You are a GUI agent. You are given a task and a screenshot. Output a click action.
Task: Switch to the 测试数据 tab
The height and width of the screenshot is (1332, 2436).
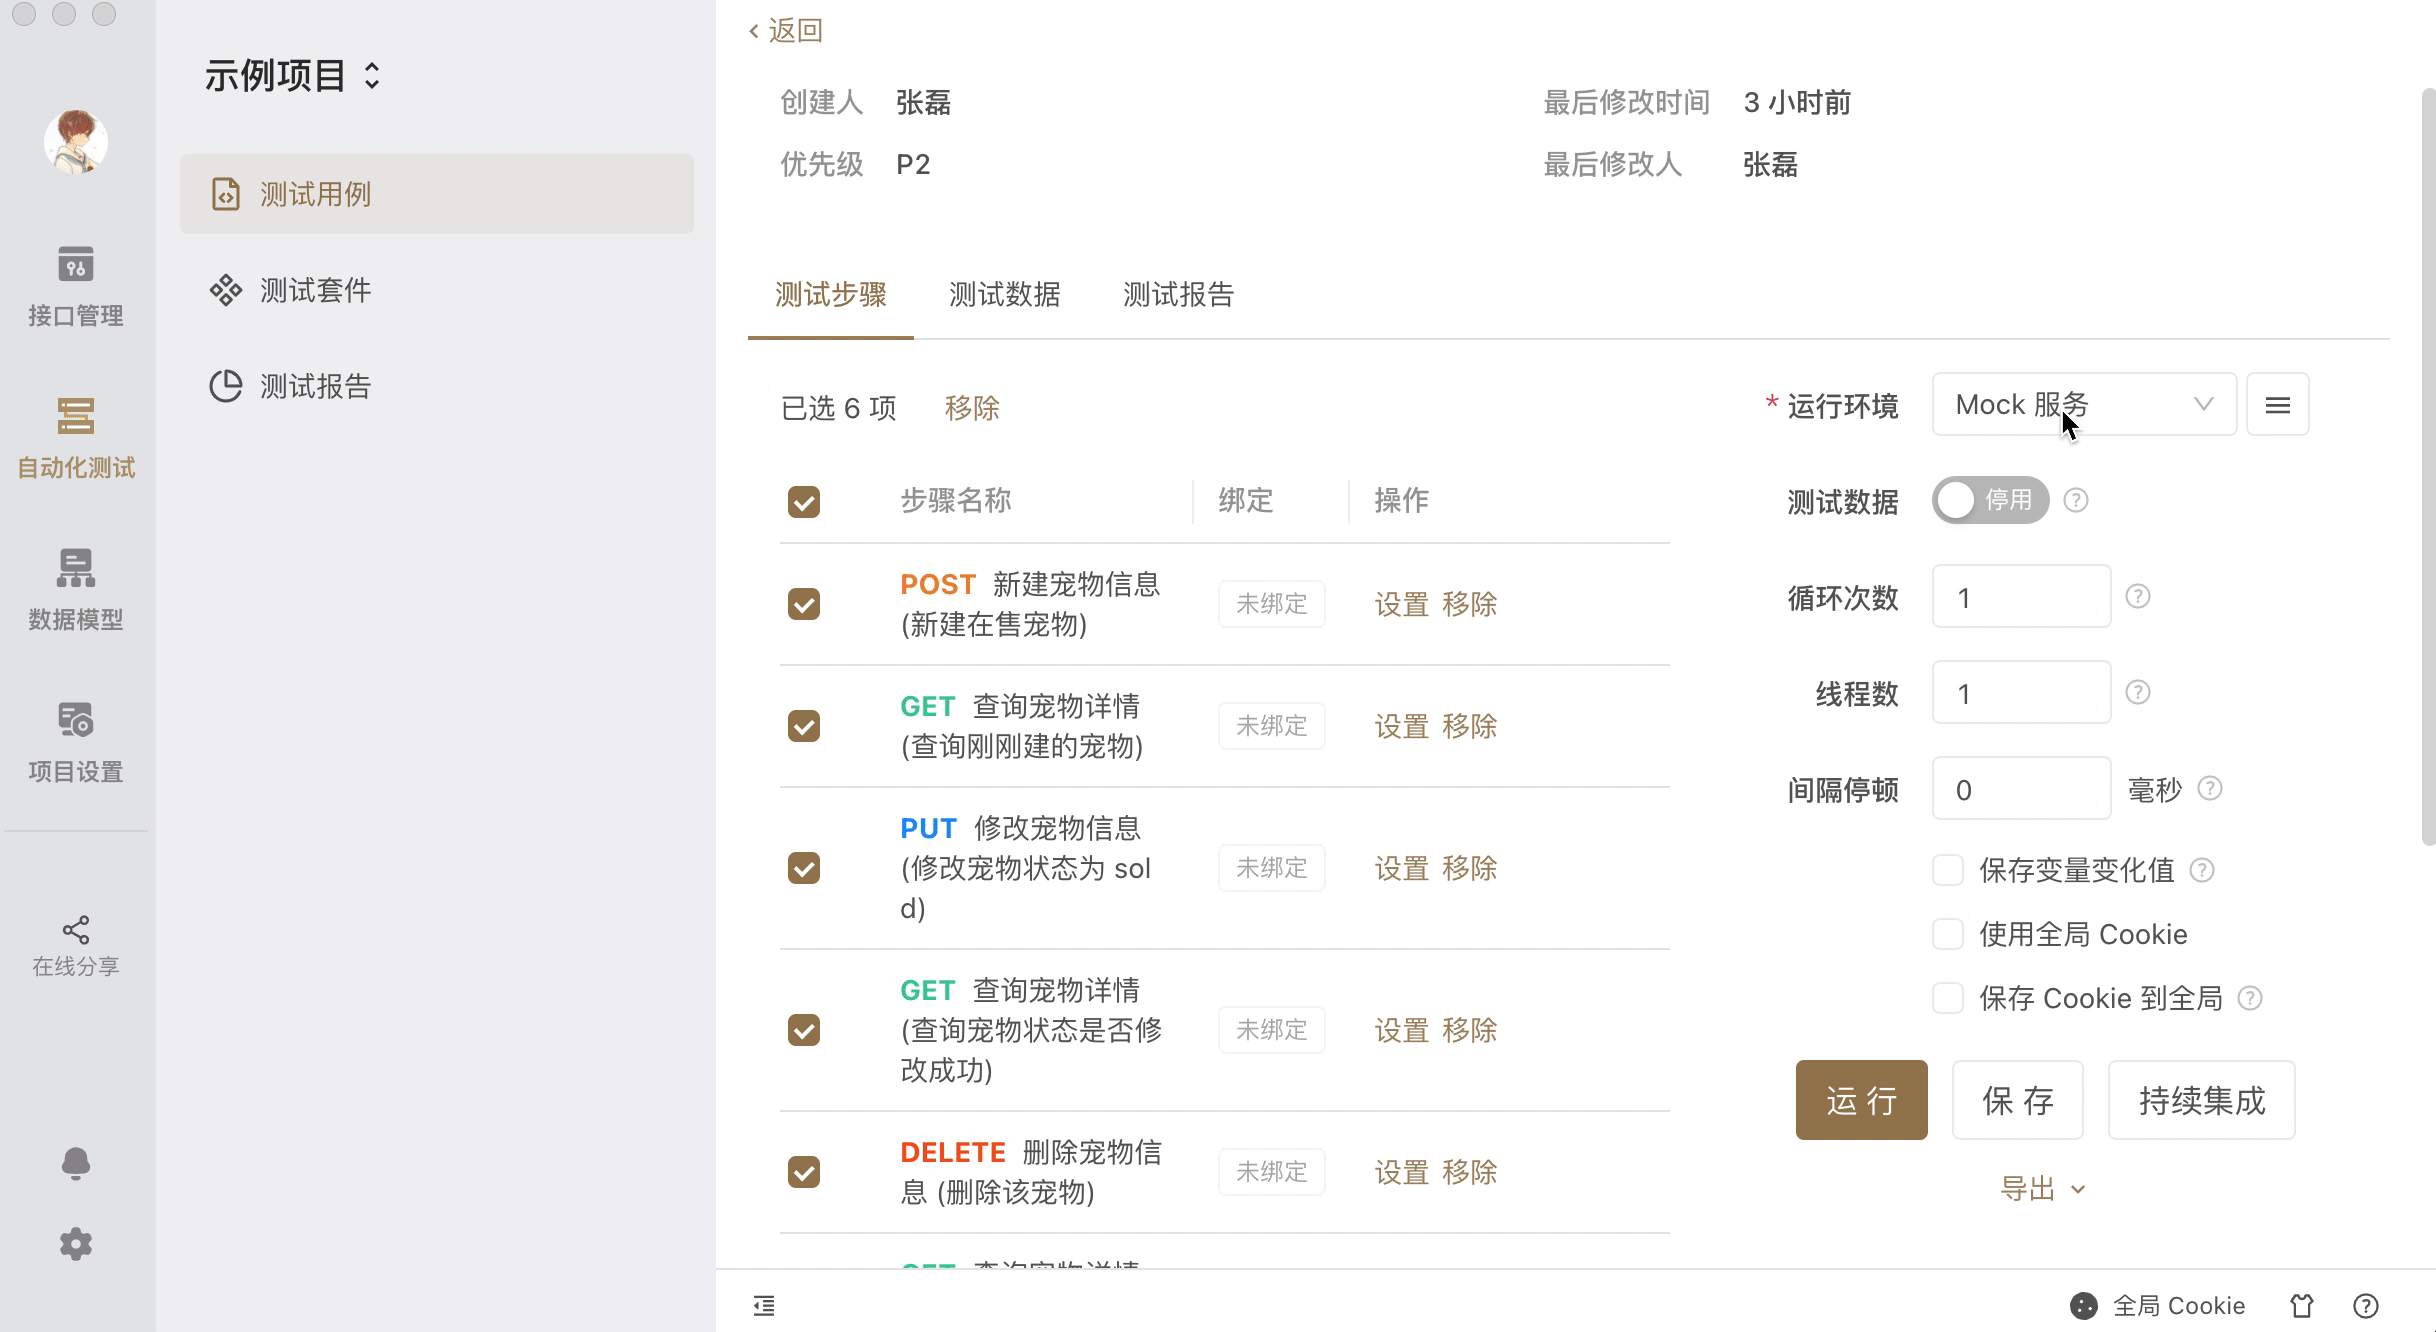(x=1004, y=295)
